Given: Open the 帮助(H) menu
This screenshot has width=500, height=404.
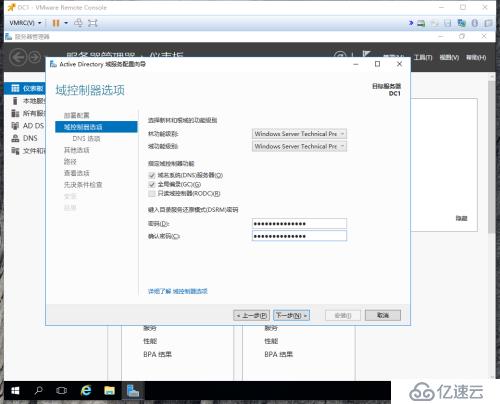Looking at the screenshot, I should pyautogui.click(x=476, y=58).
